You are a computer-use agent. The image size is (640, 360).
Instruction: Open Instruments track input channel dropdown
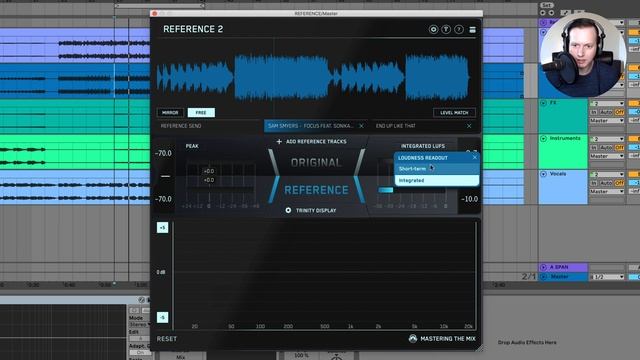pos(607,139)
